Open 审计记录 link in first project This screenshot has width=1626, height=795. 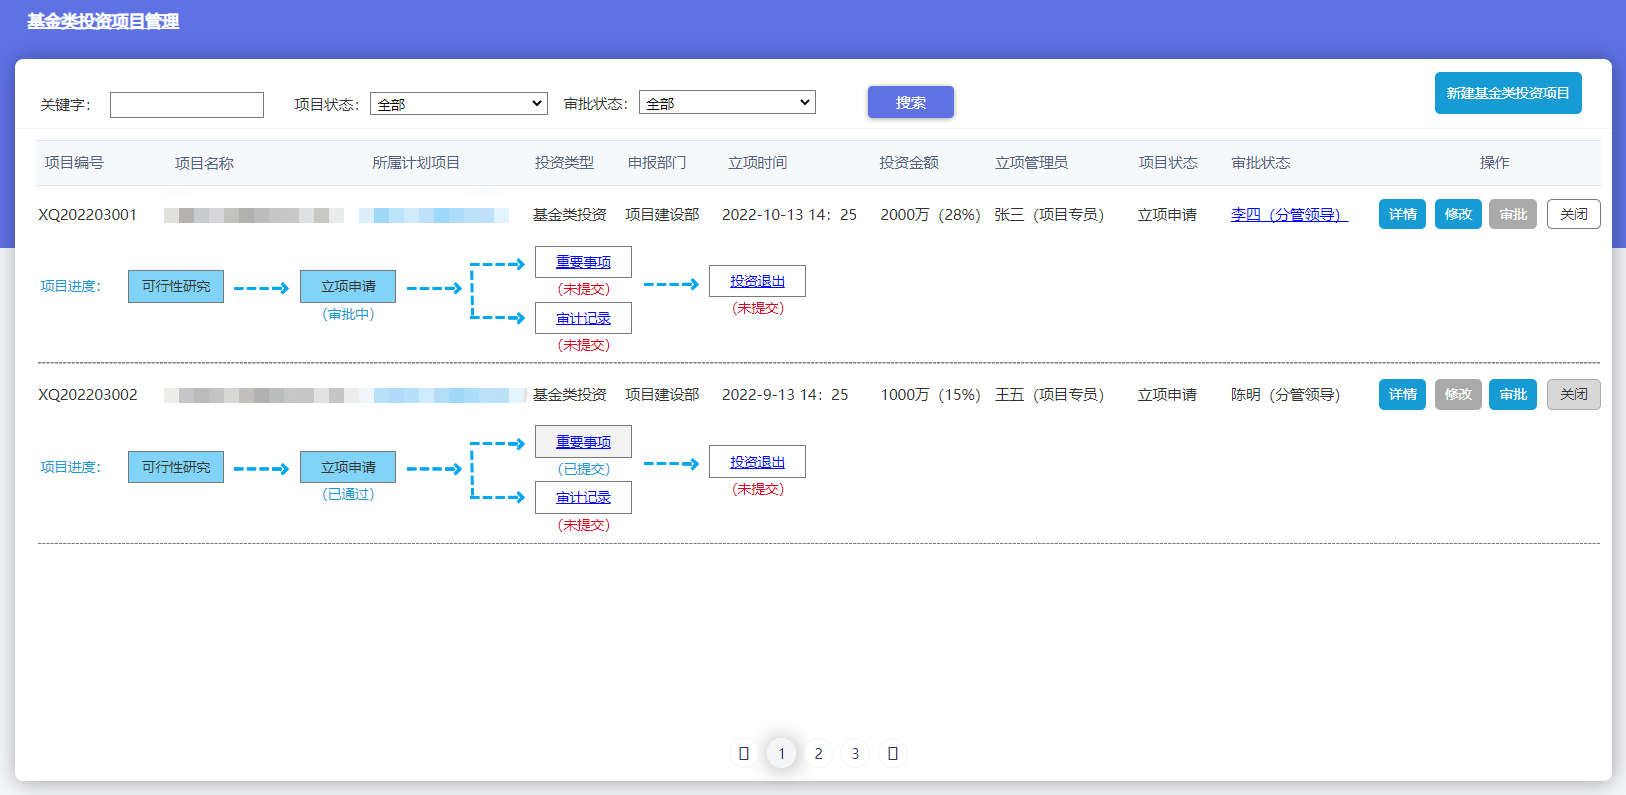tap(583, 318)
